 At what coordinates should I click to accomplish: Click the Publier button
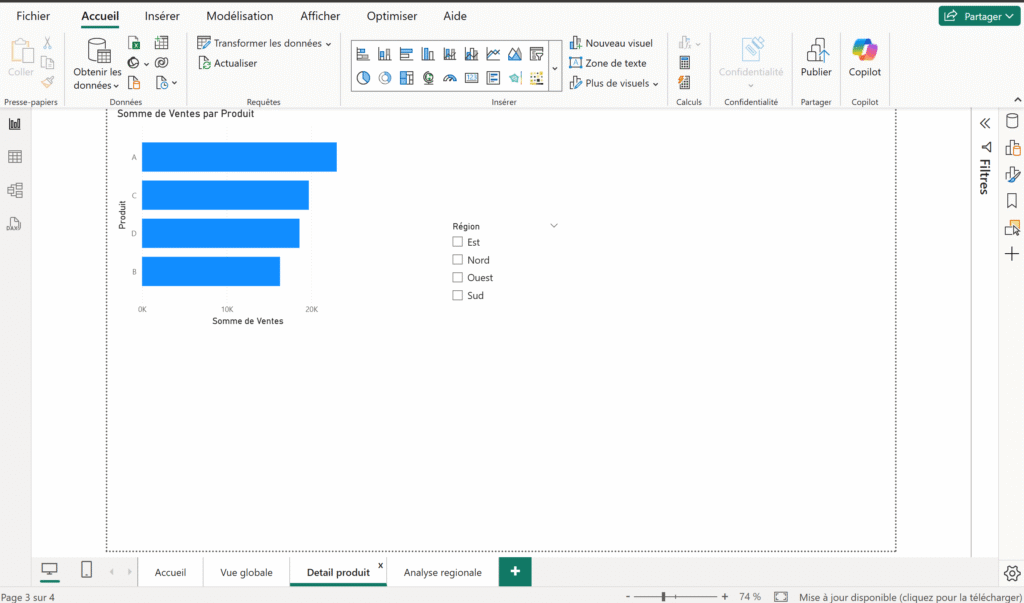click(x=815, y=62)
